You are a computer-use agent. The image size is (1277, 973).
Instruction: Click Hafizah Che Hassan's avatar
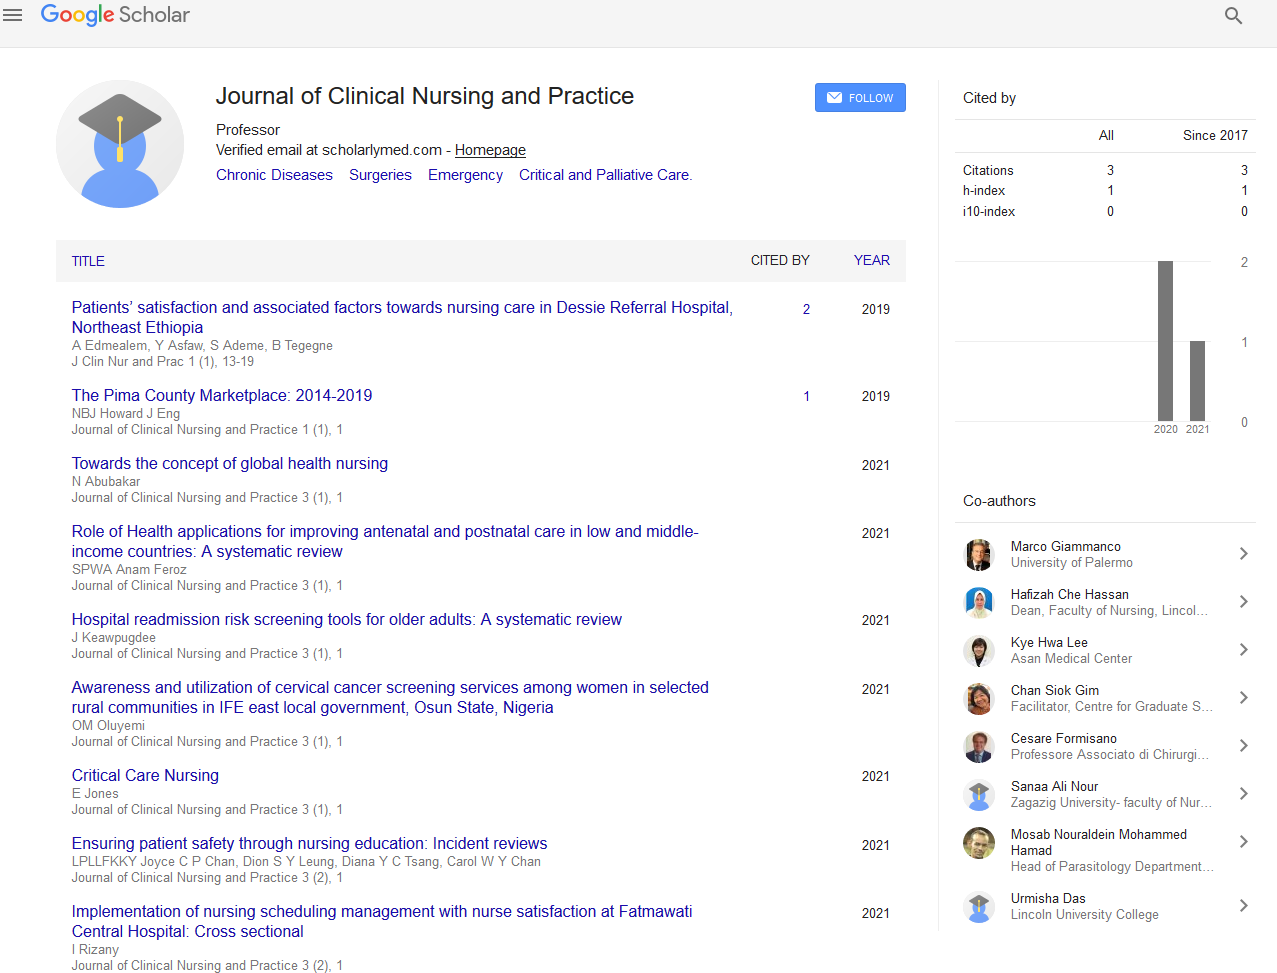(978, 602)
